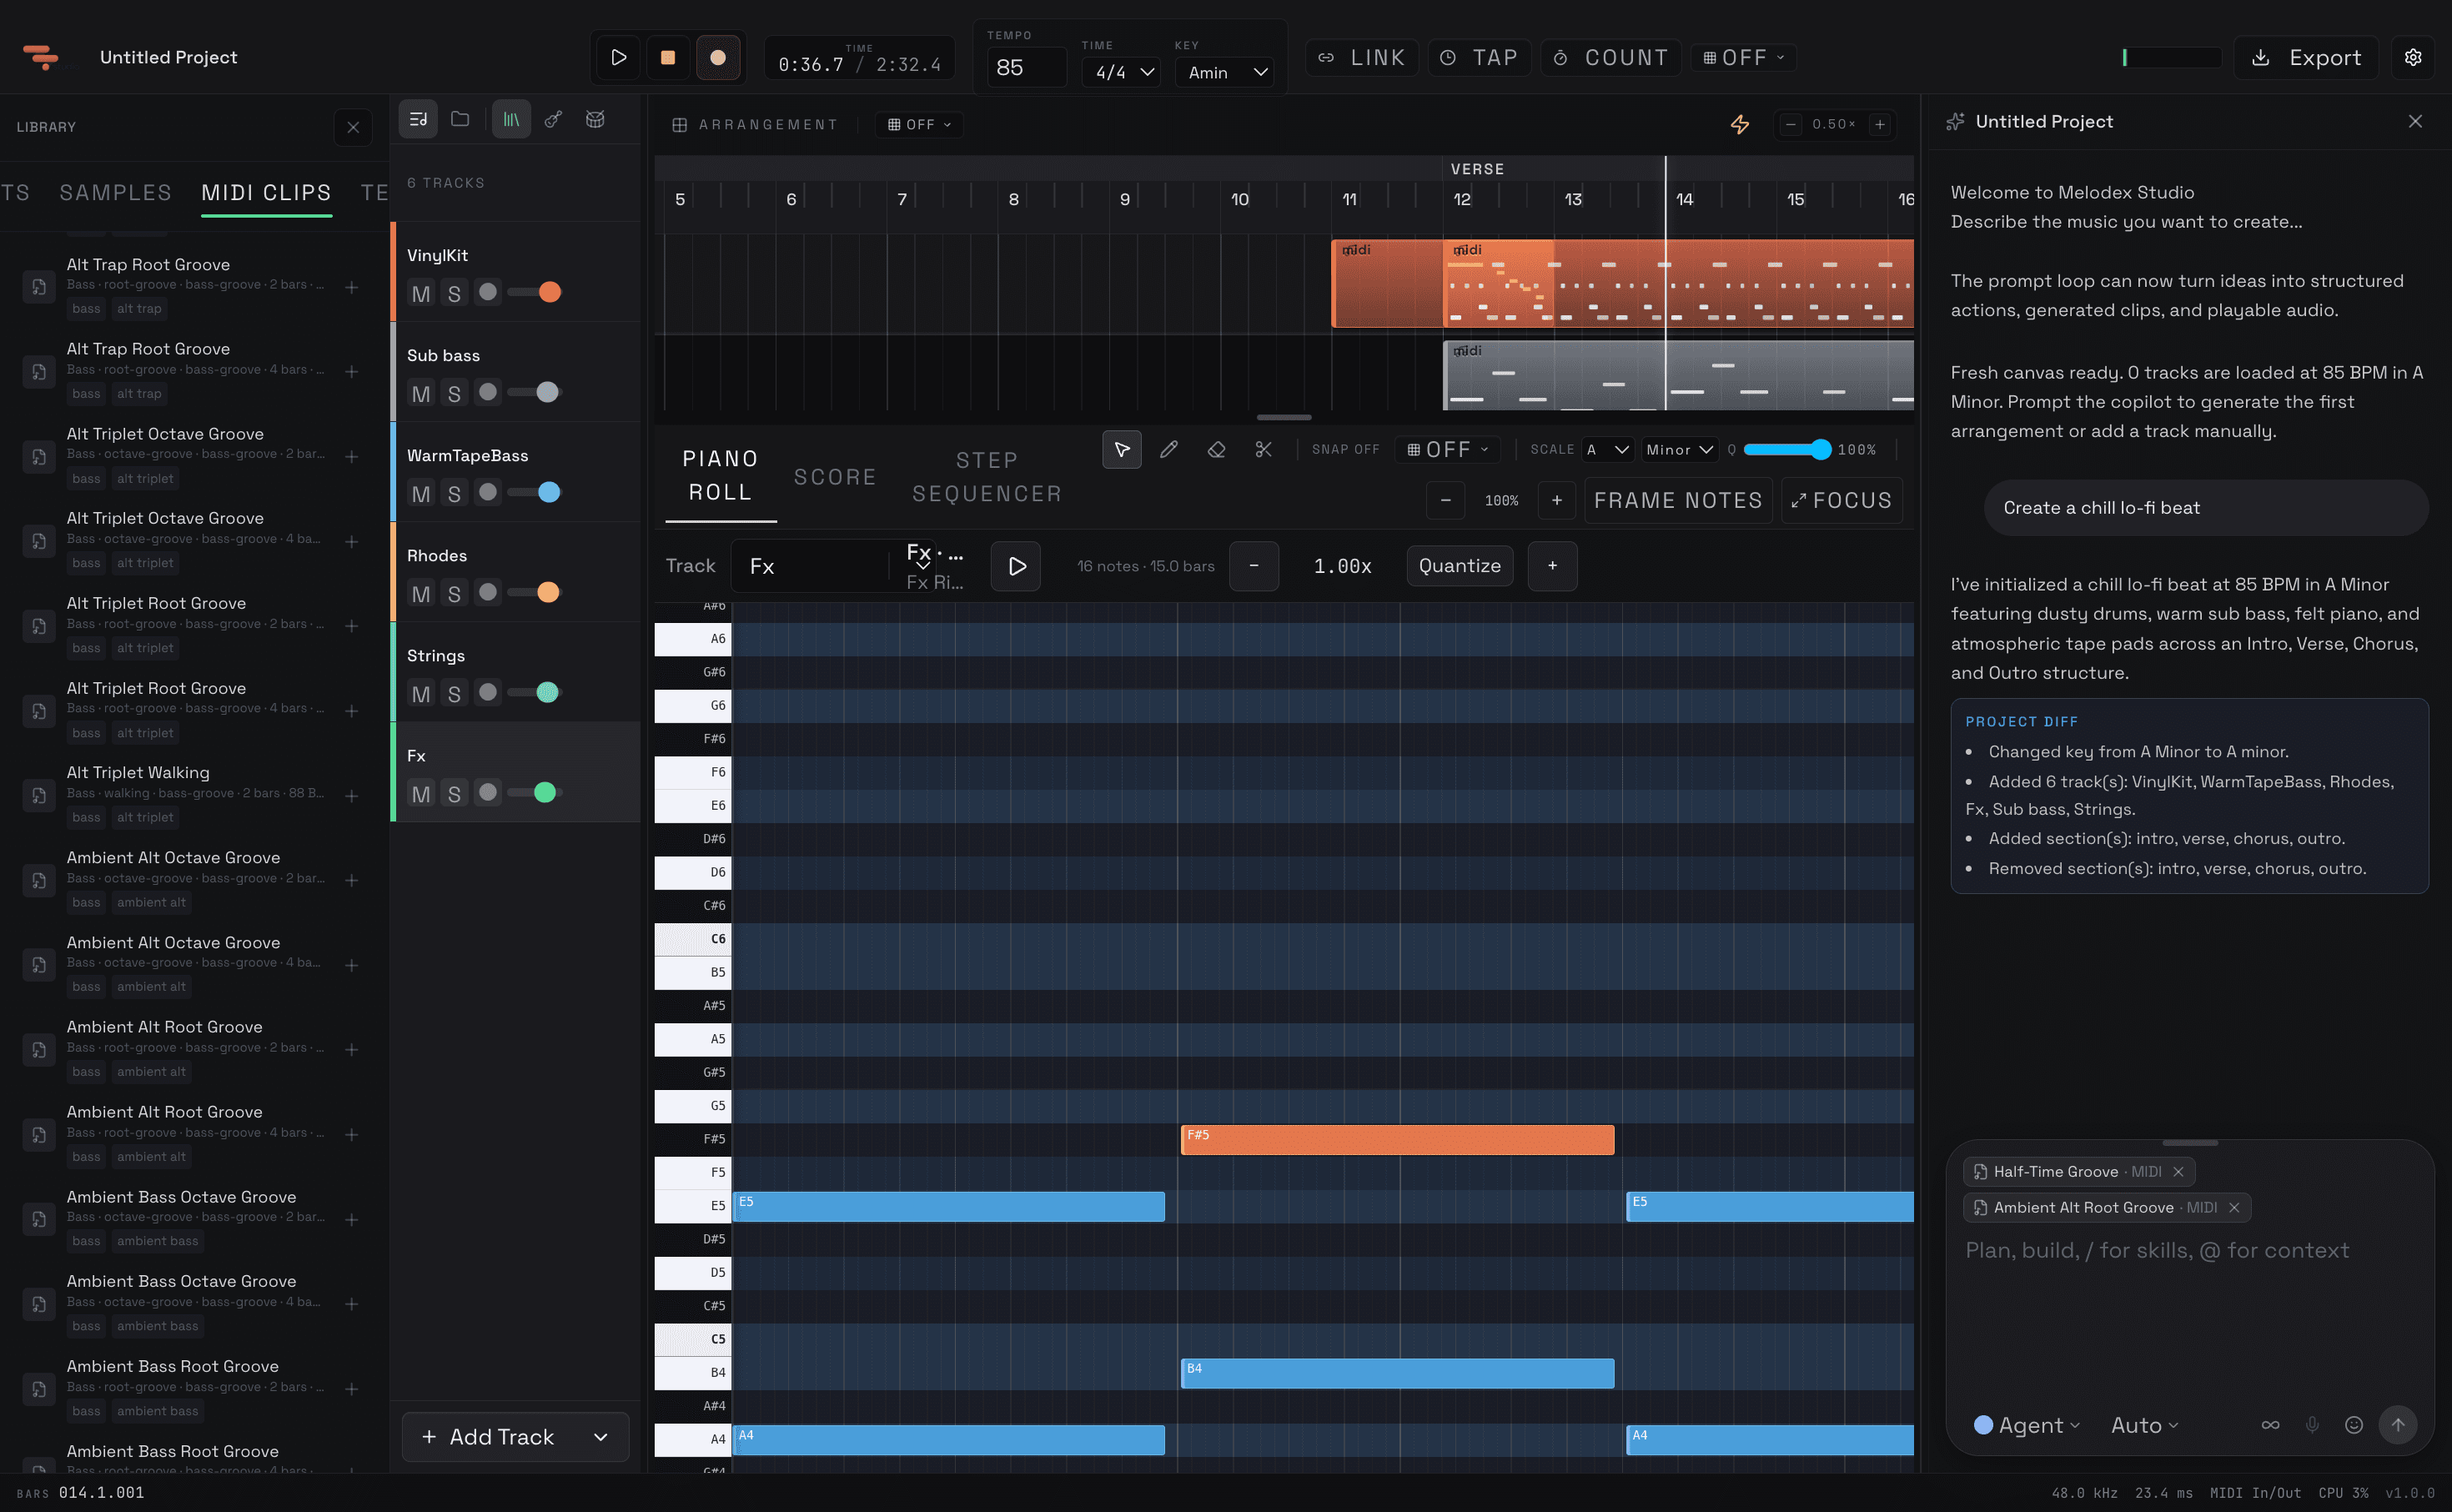Open the settings gear icon
The width and height of the screenshot is (2452, 1512).
[x=2413, y=58]
